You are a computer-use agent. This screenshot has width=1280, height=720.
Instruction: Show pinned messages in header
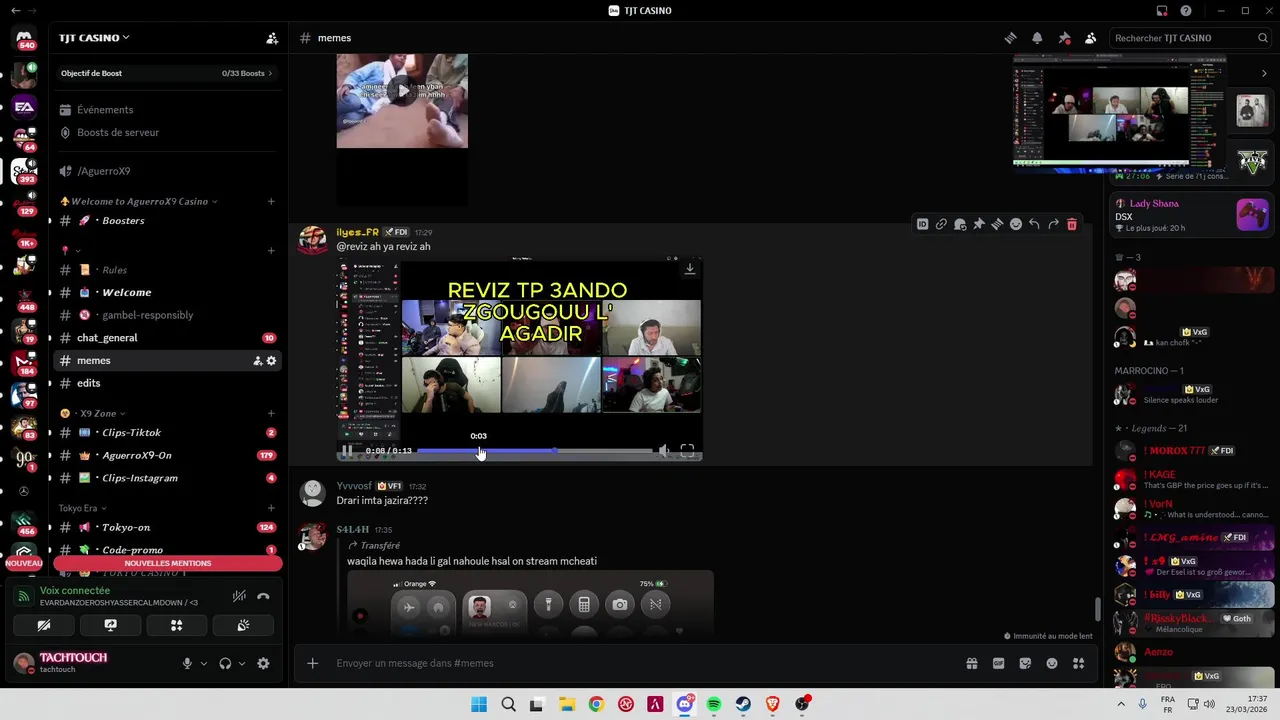(x=1064, y=38)
